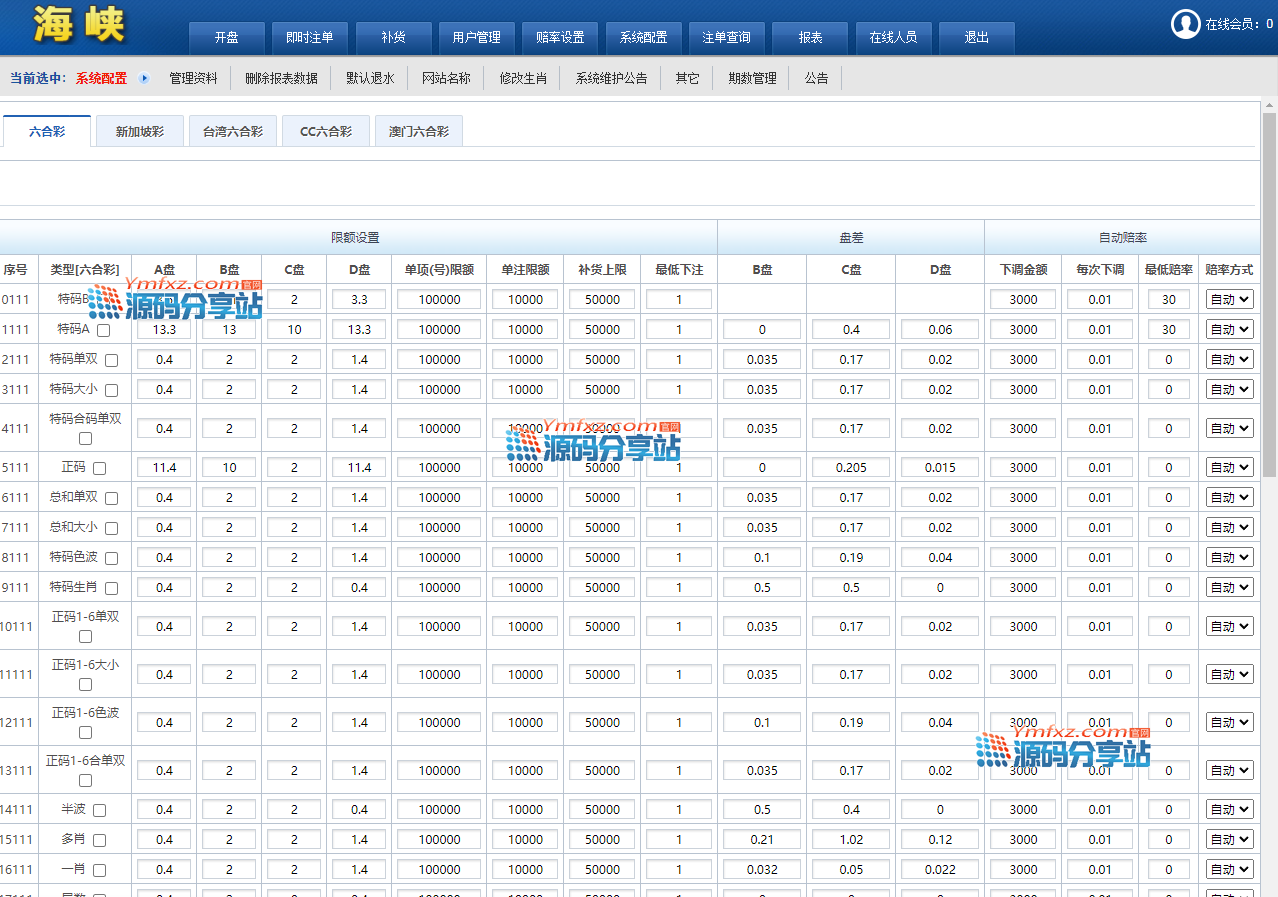1278x897 pixels.
Task: Enable the 特码单双 checkbox
Action: [111, 360]
